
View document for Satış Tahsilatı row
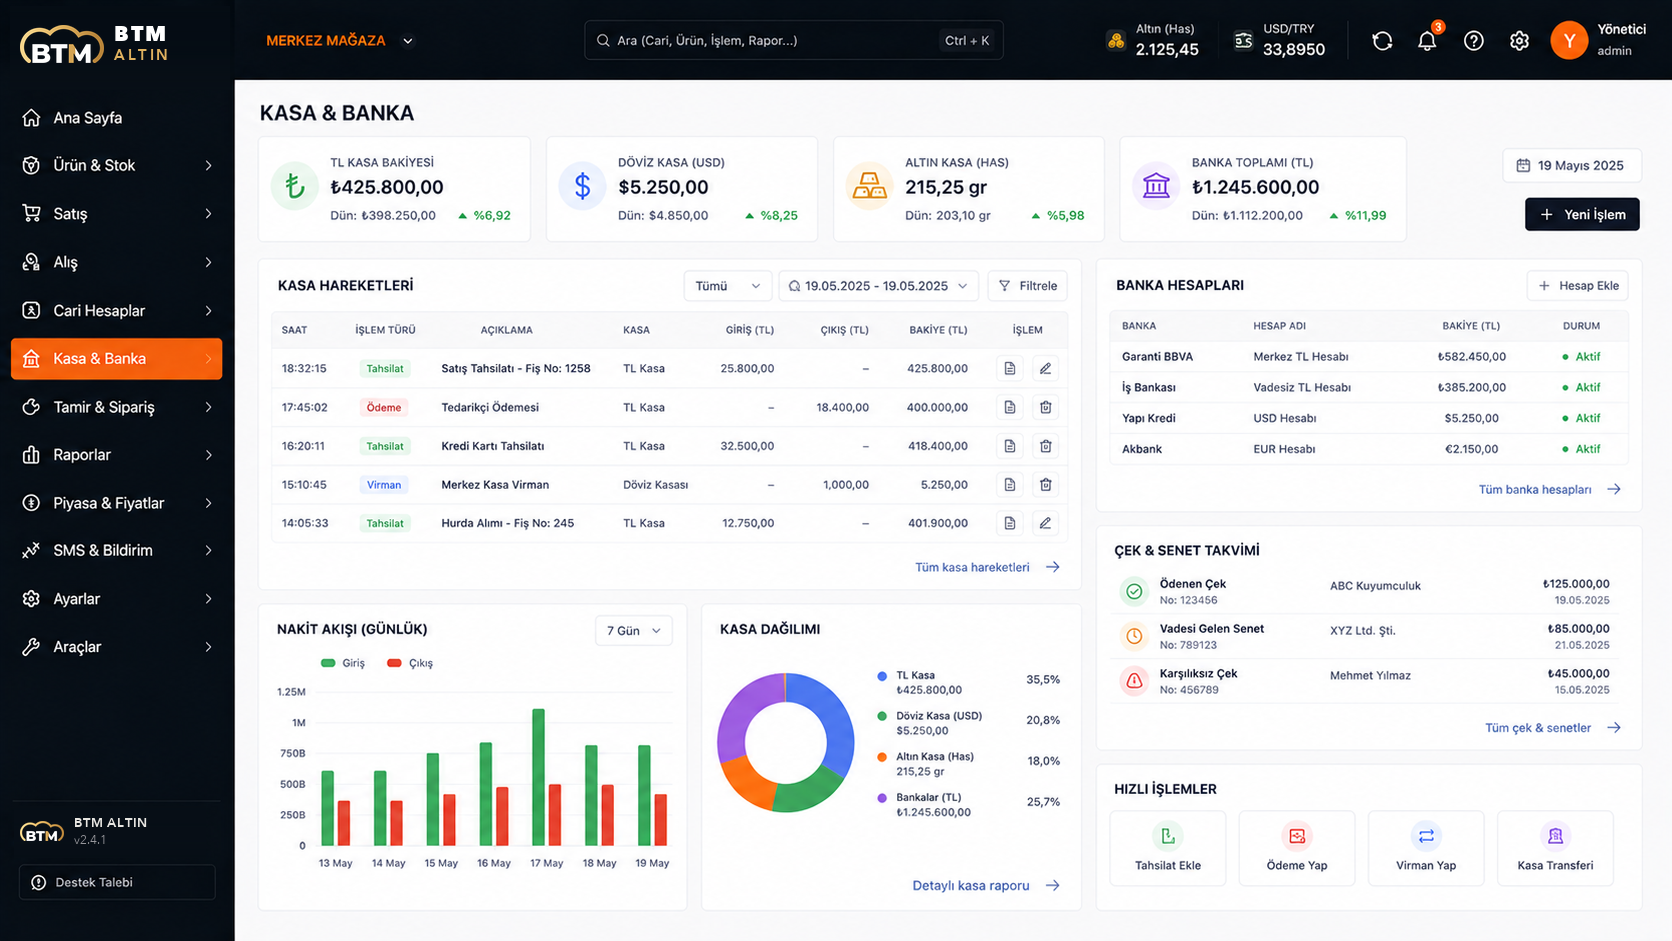click(1010, 369)
